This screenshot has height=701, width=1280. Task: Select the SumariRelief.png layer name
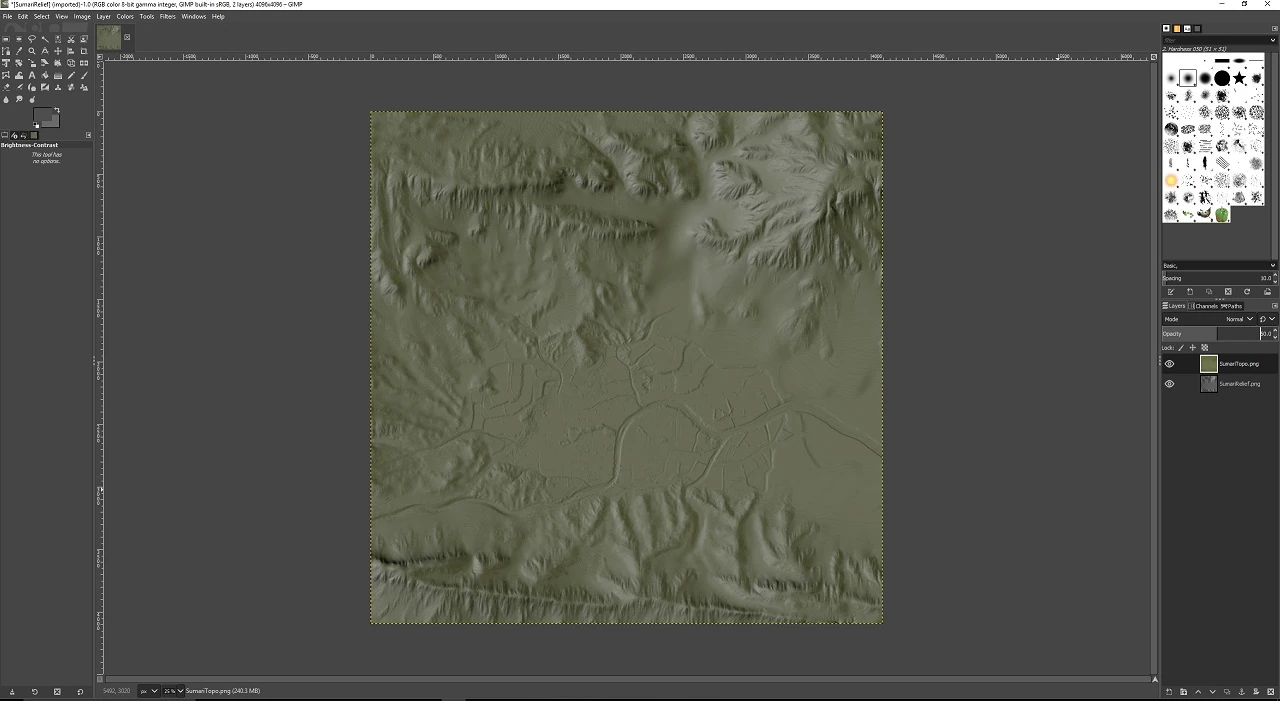(1240, 384)
